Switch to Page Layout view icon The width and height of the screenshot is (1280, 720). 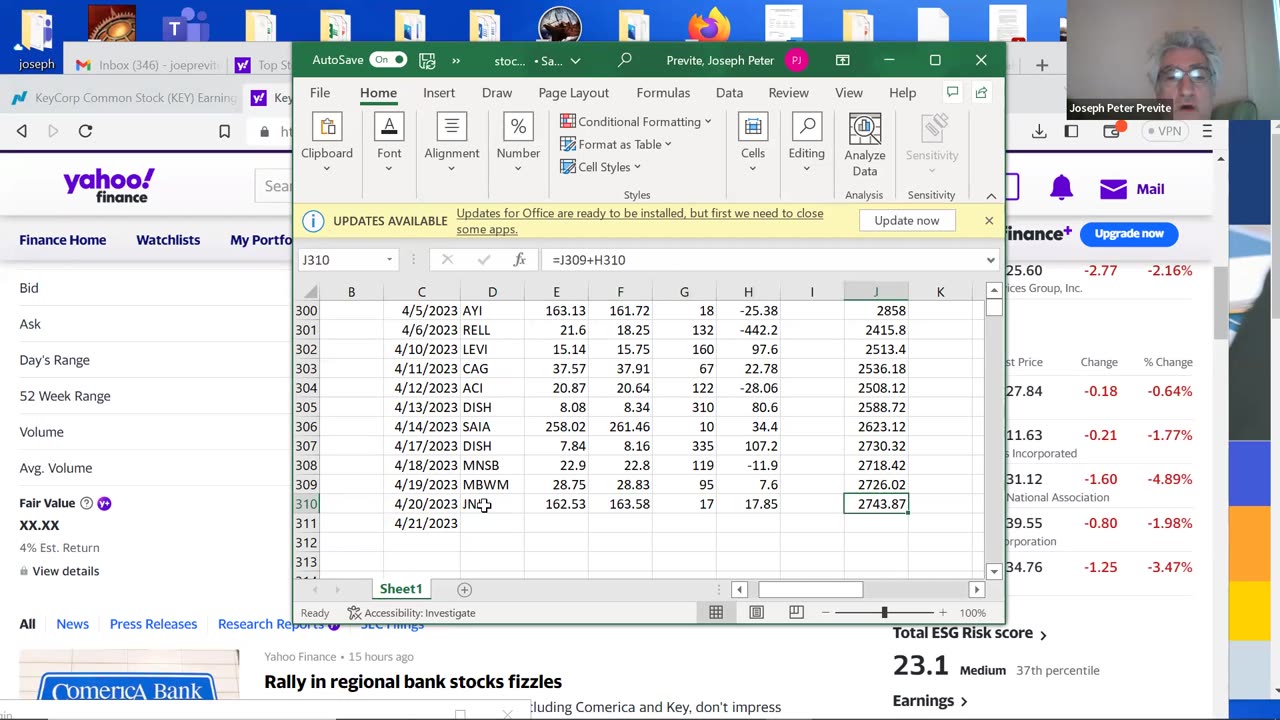(756, 612)
